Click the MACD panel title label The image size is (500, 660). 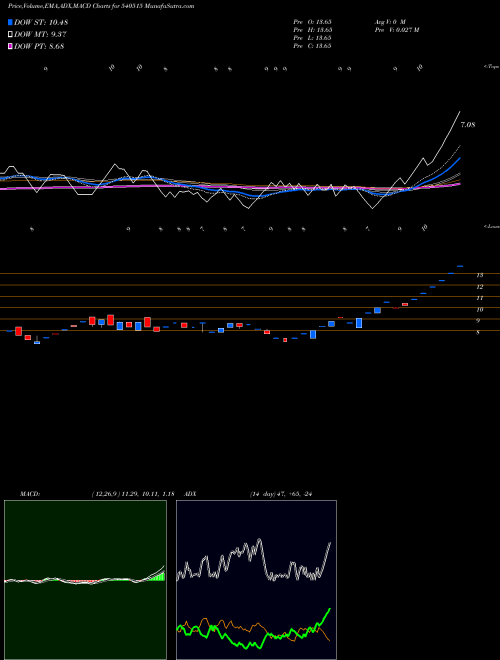29,494
